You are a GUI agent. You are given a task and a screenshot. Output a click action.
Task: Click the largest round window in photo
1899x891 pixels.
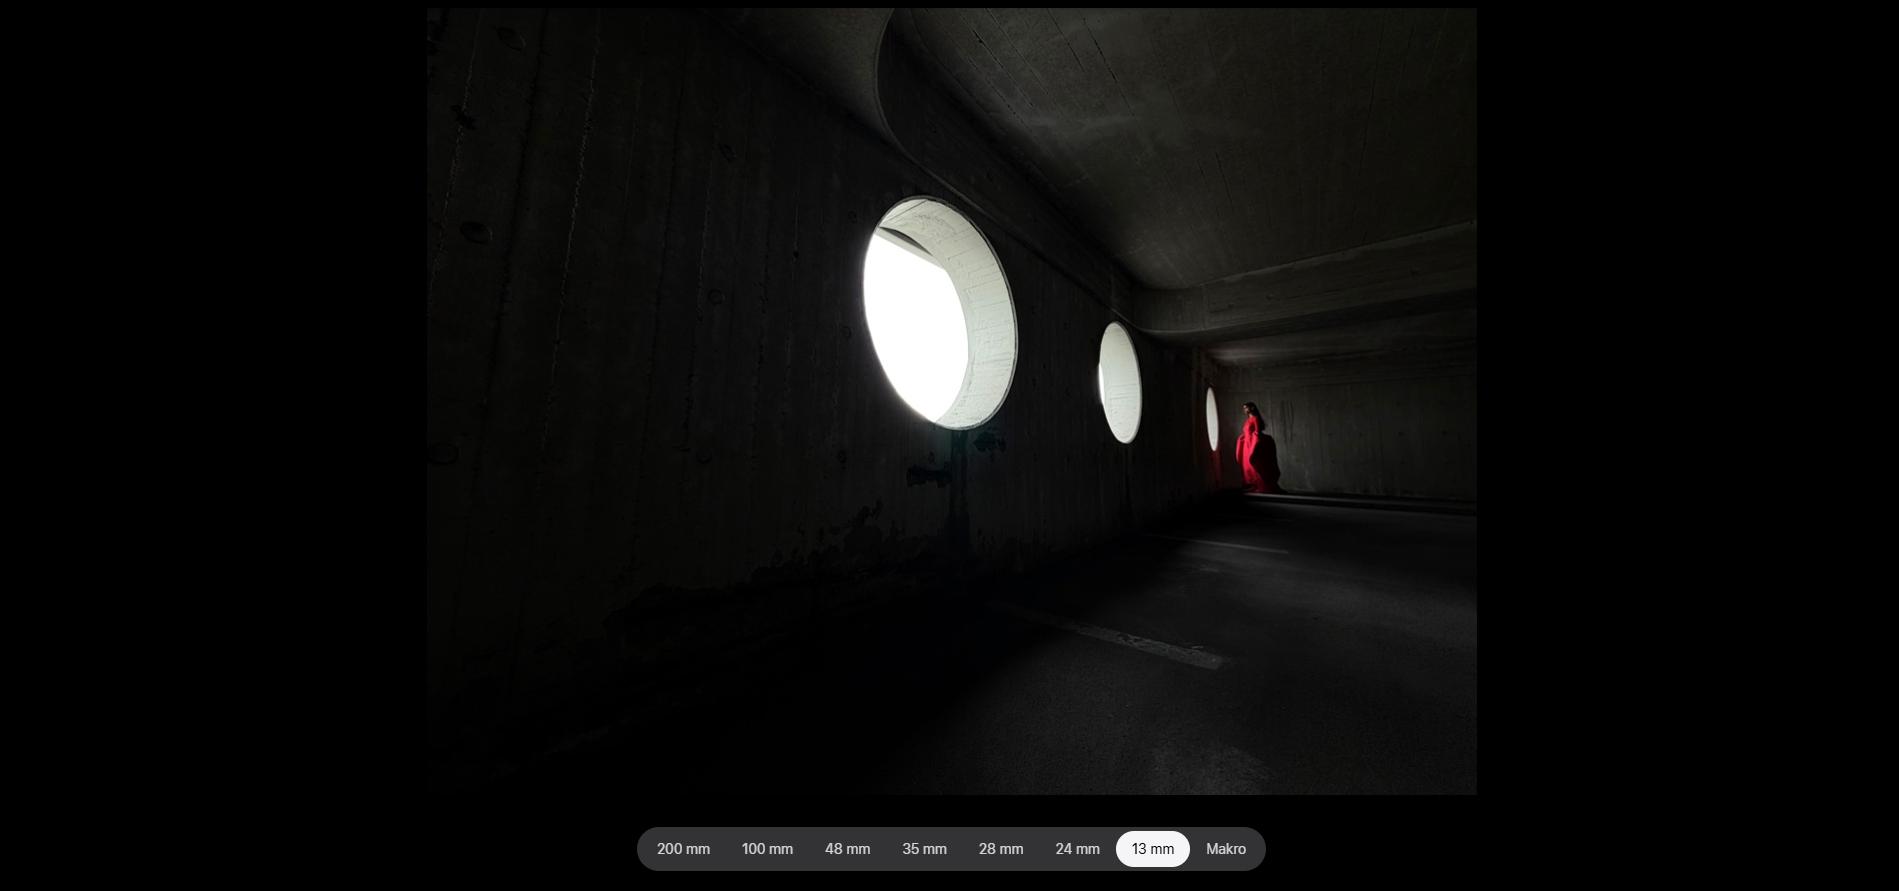[938, 313]
